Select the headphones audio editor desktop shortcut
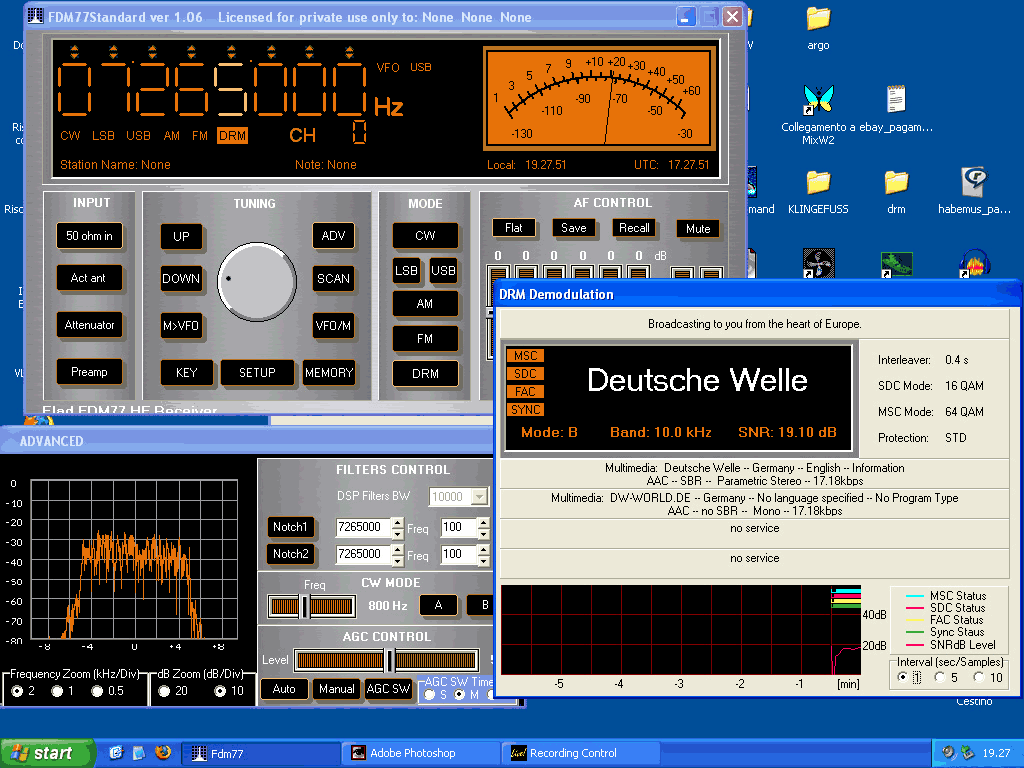 click(x=974, y=263)
